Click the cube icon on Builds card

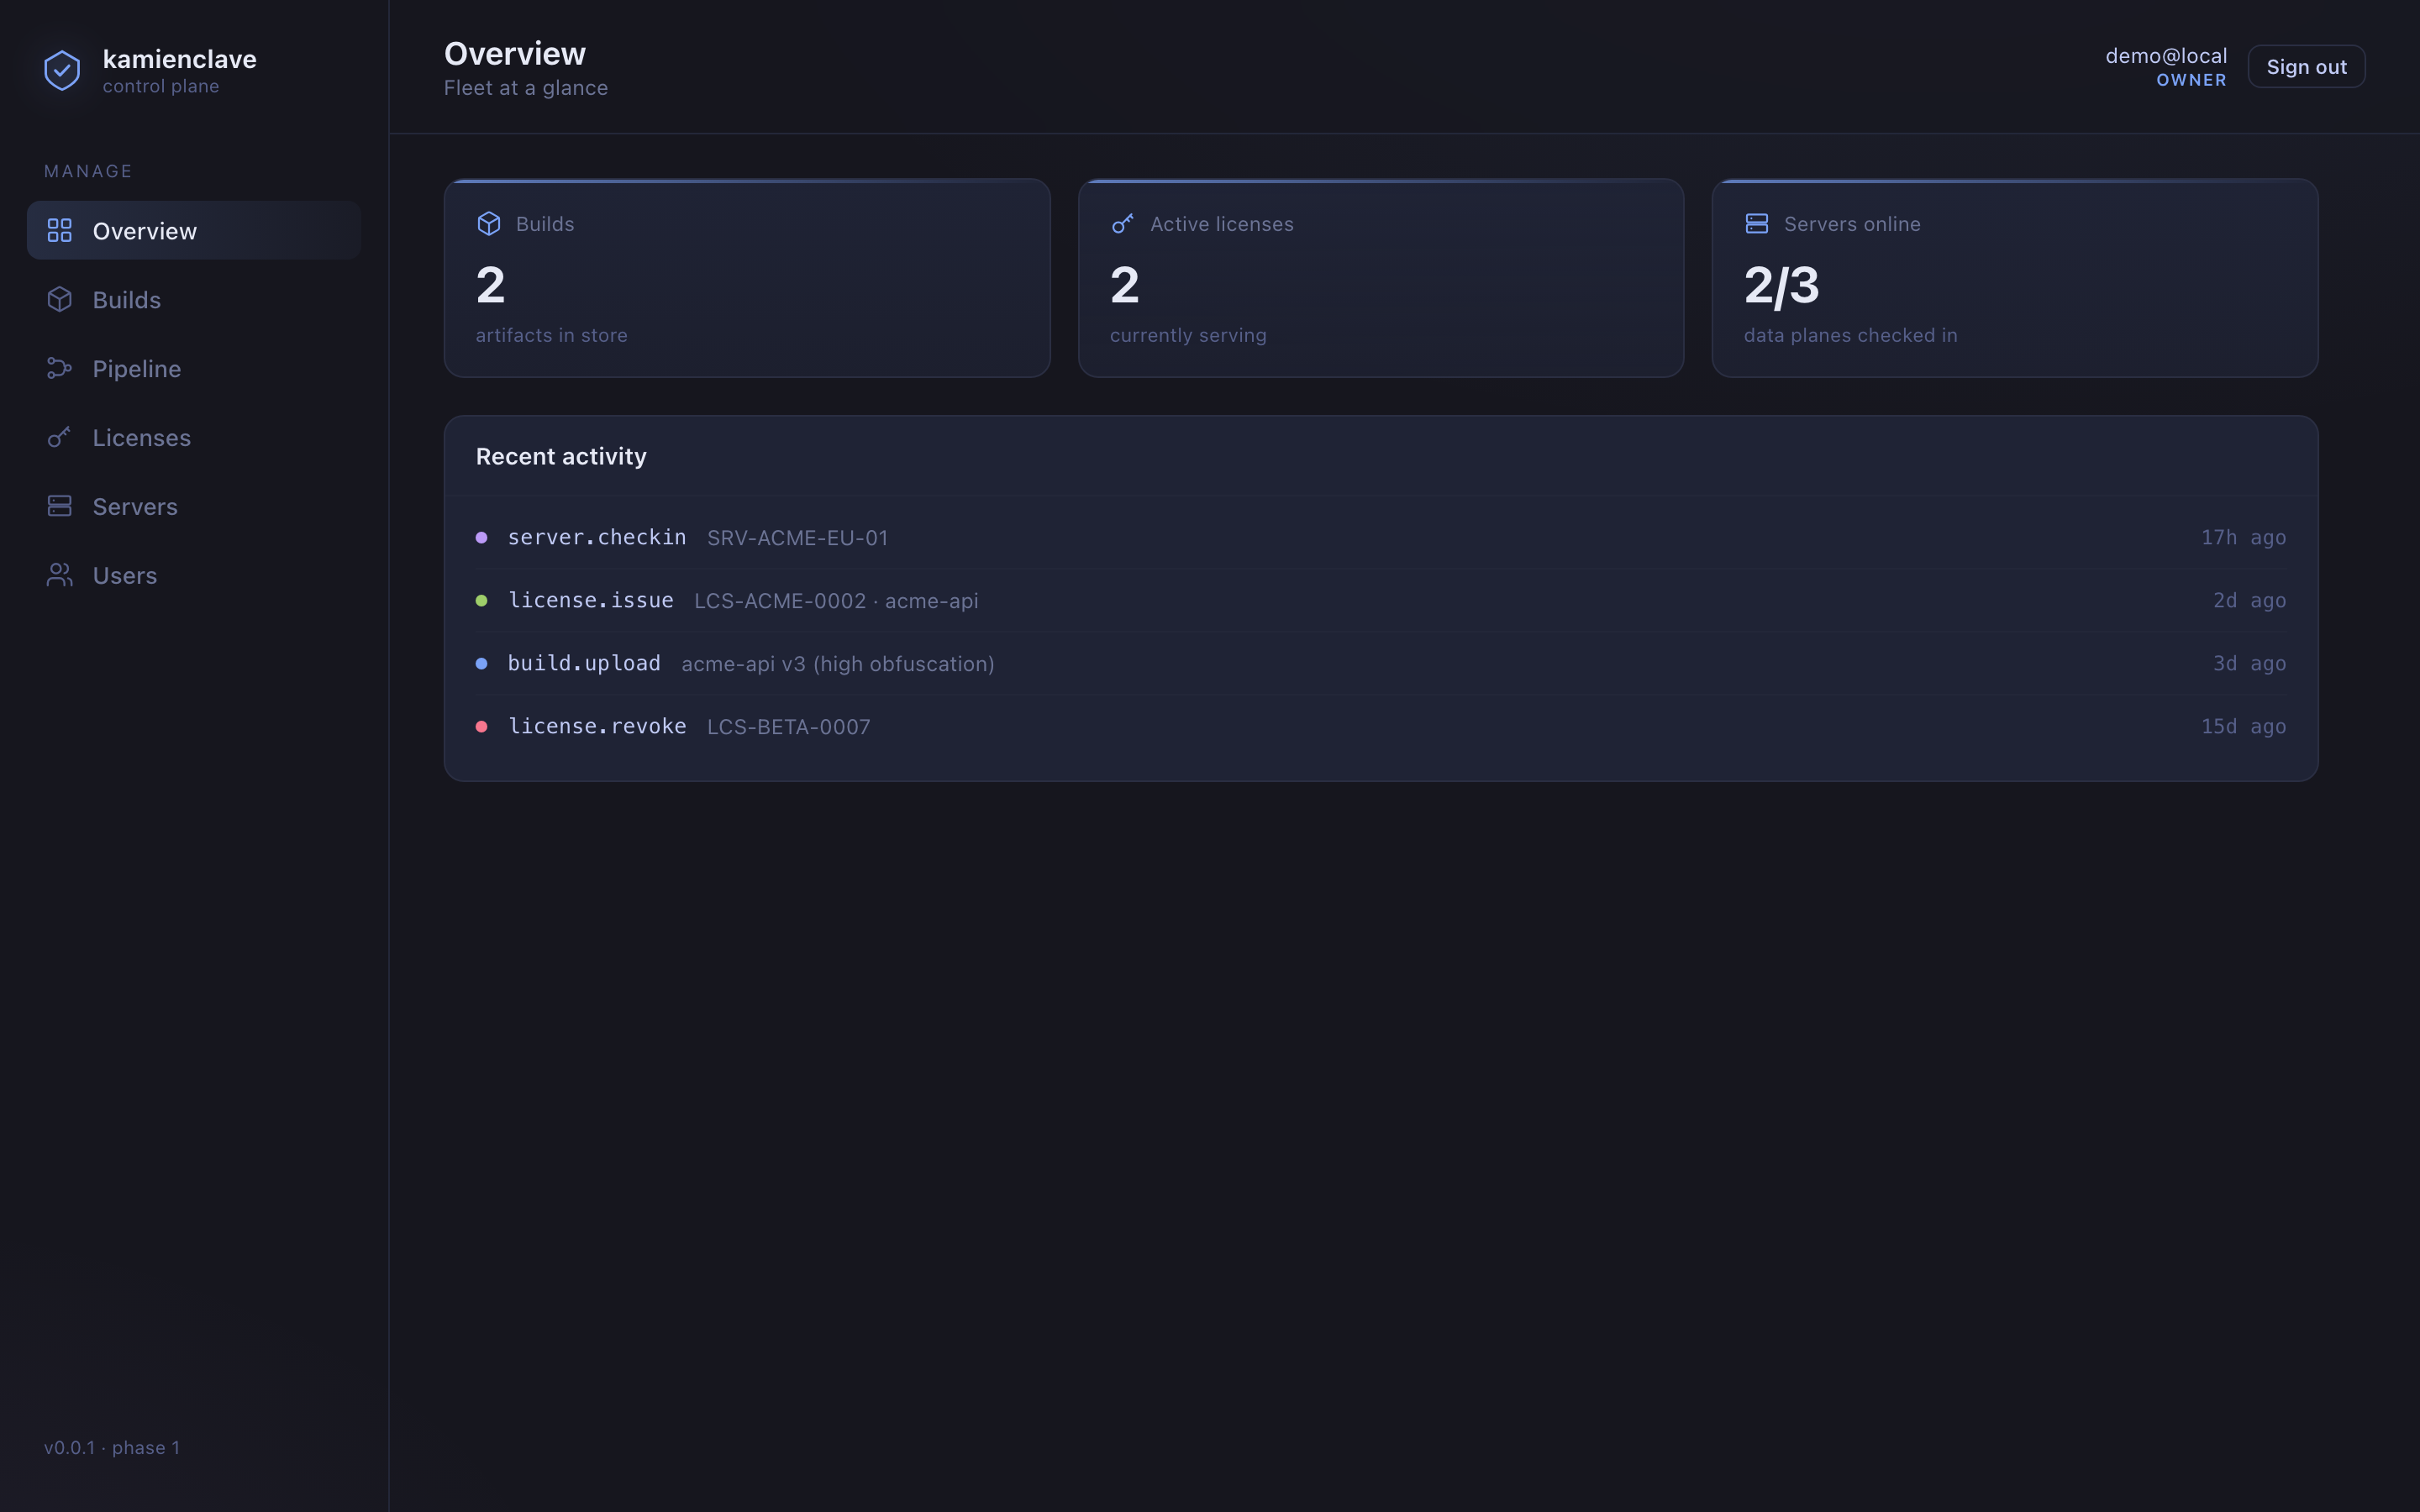[489, 223]
